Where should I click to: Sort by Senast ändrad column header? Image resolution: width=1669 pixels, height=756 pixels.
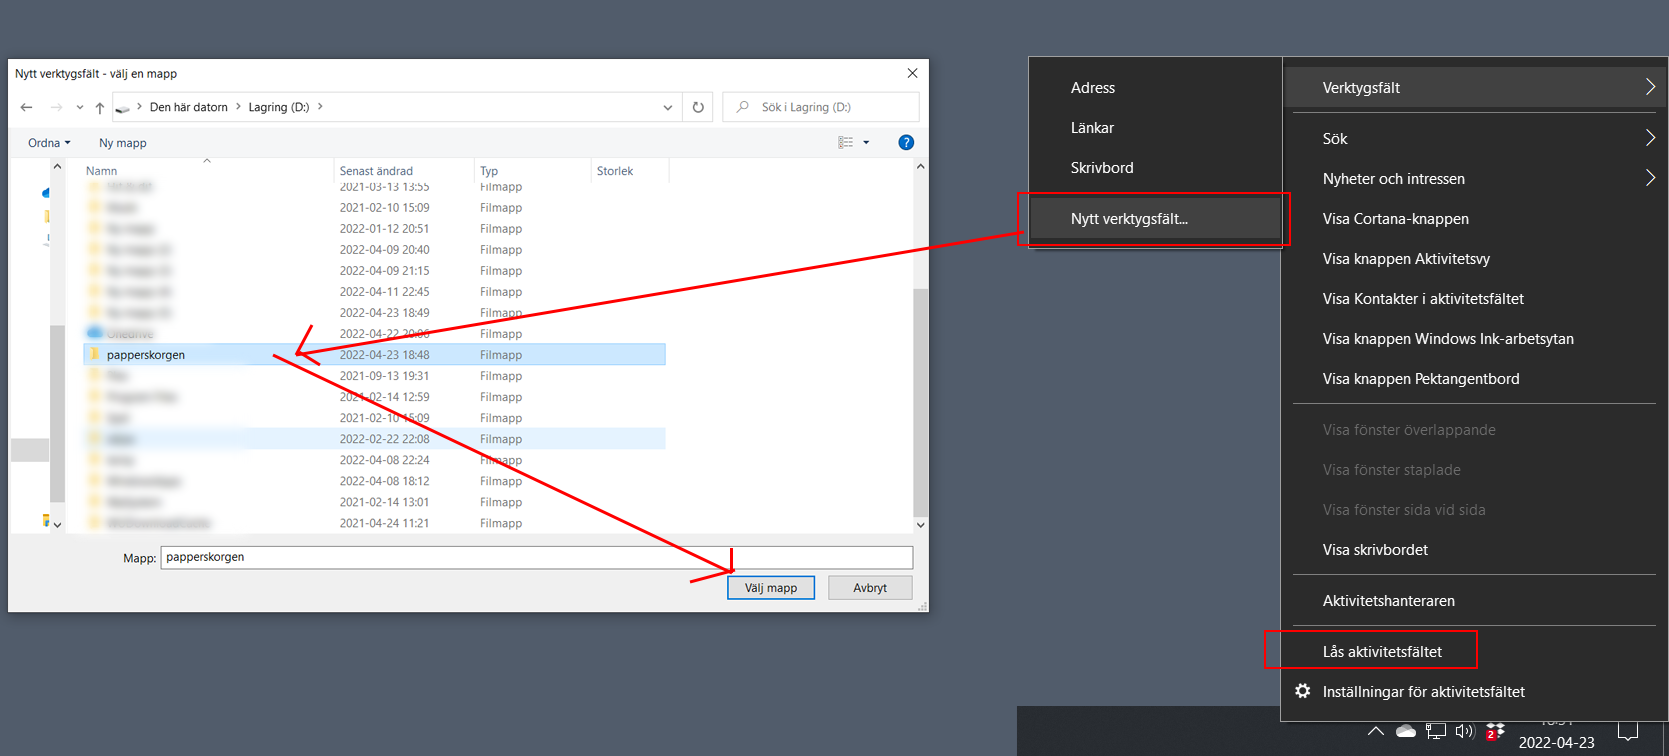404,171
